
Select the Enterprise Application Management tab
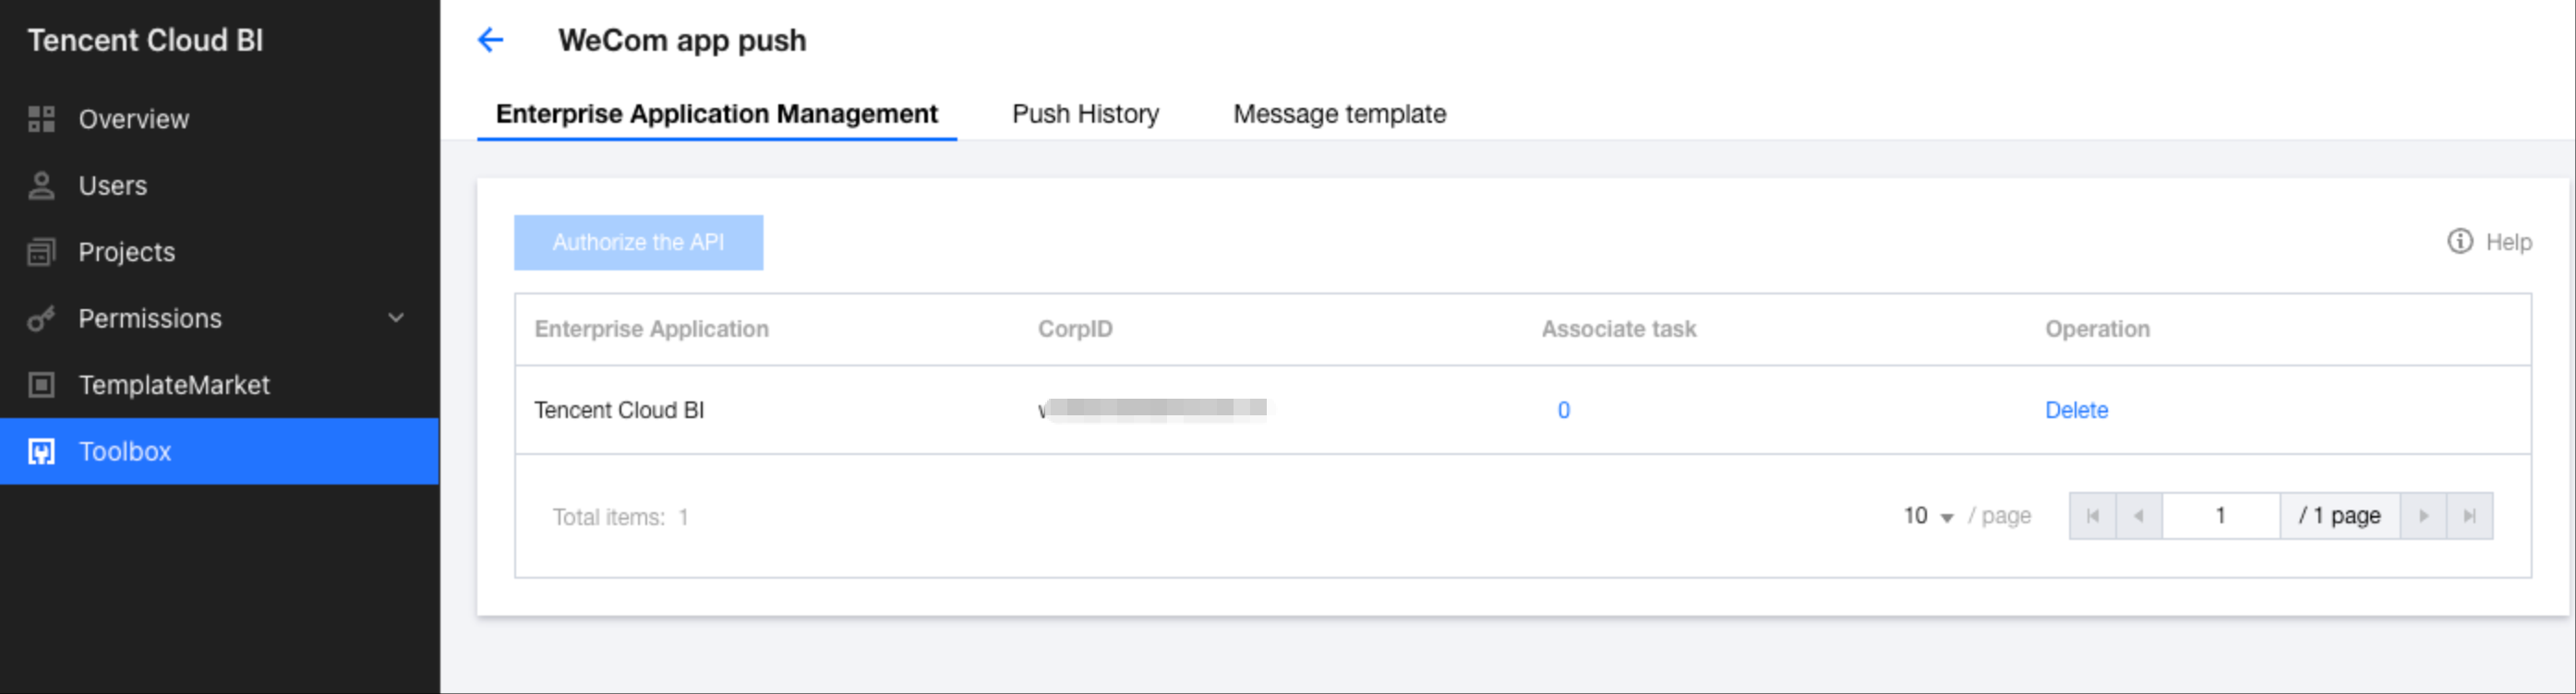716,114
